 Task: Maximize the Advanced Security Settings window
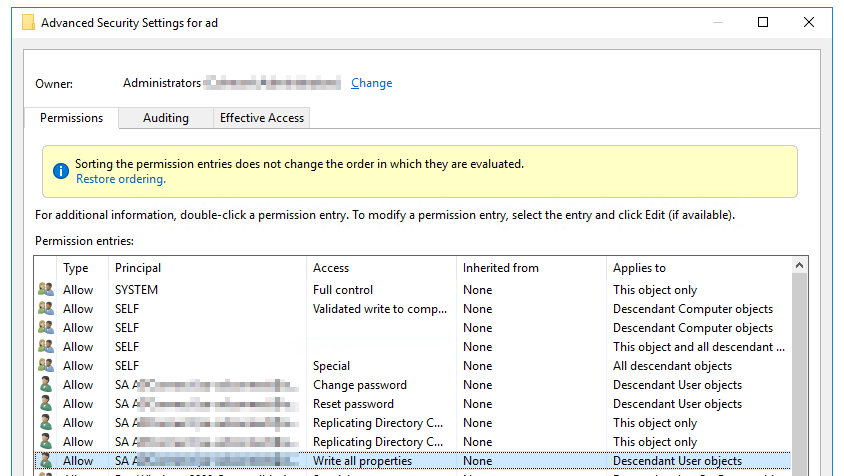tap(763, 22)
